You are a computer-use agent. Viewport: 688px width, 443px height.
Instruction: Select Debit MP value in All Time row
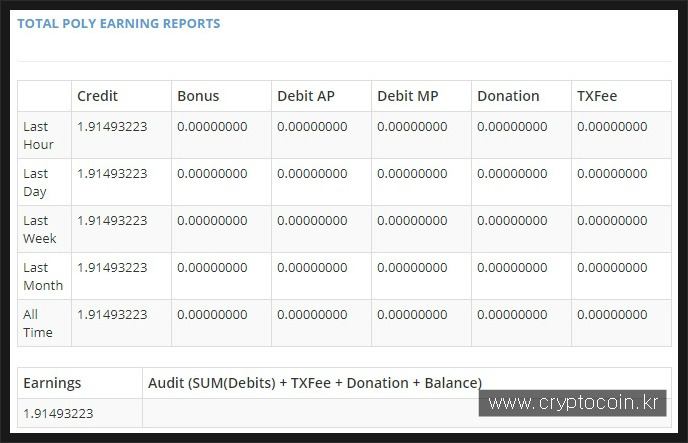[x=412, y=314]
